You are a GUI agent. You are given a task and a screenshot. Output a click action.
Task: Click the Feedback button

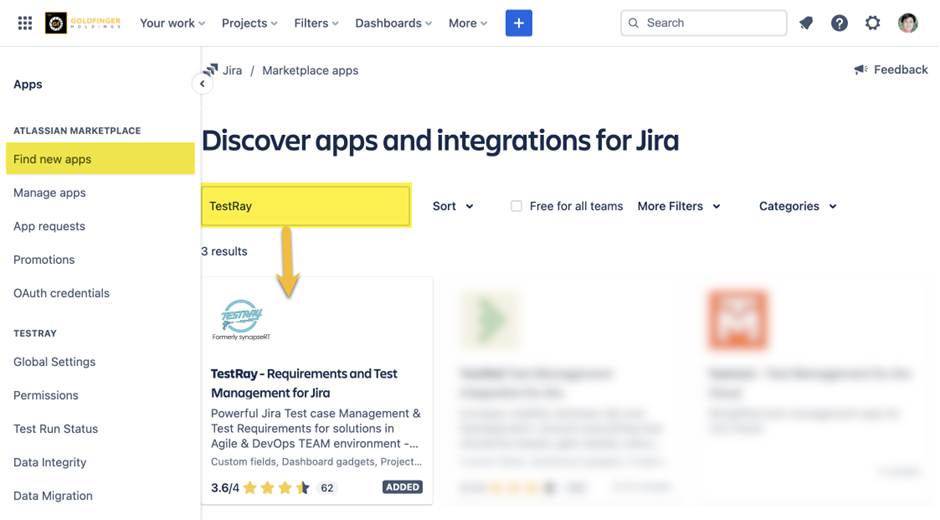tap(890, 70)
